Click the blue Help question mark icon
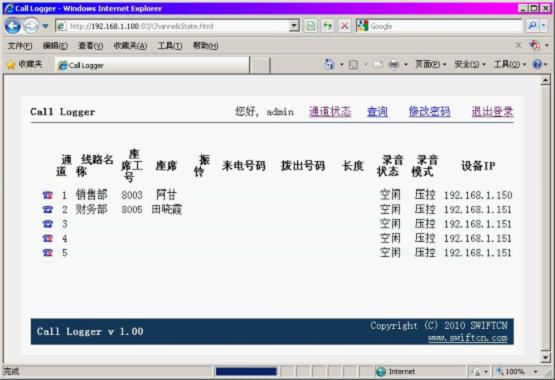 pyautogui.click(x=537, y=64)
